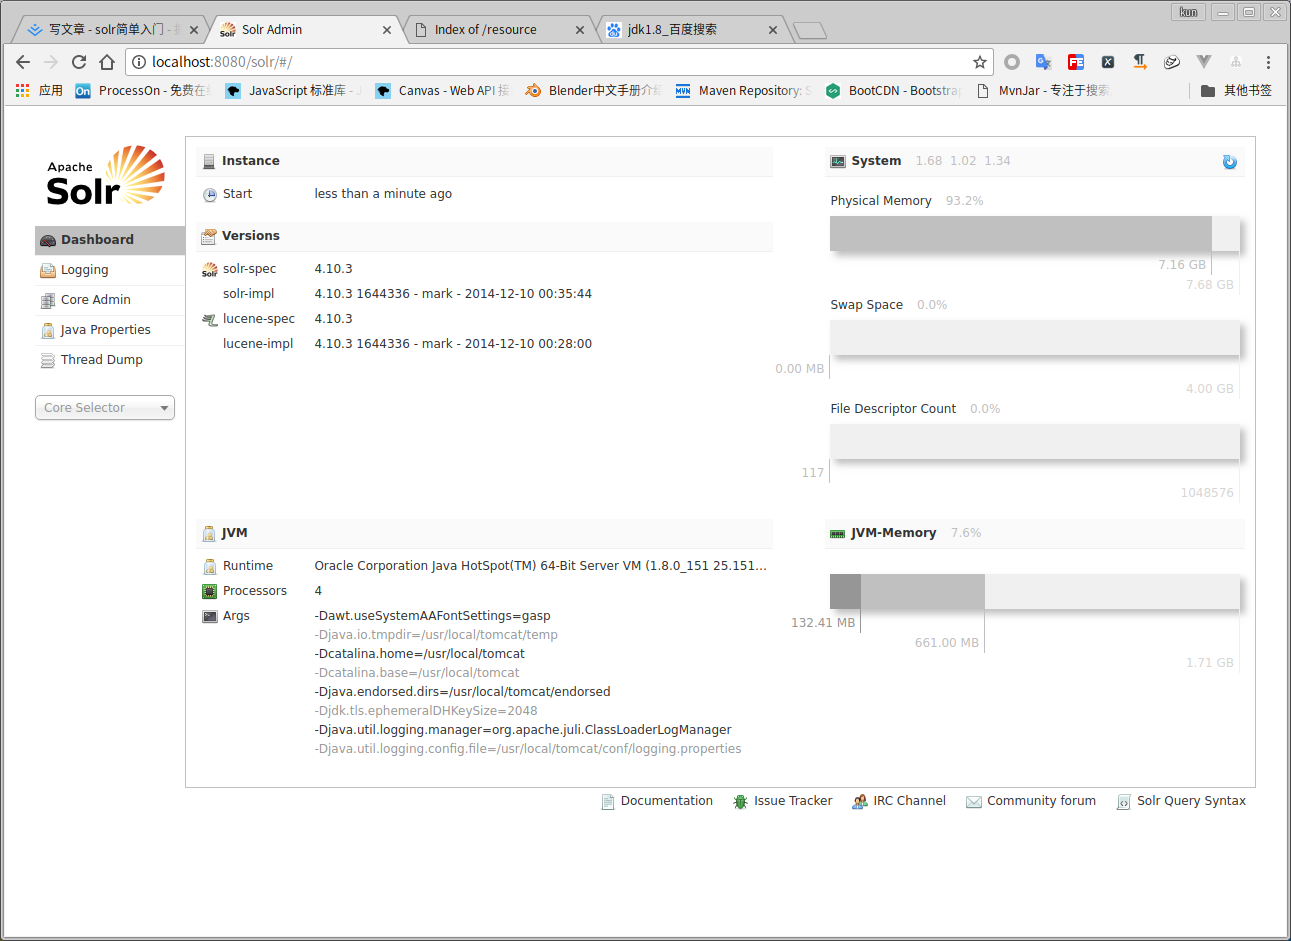Open the IRC Channel link
This screenshot has height=941, width=1291.
[909, 801]
